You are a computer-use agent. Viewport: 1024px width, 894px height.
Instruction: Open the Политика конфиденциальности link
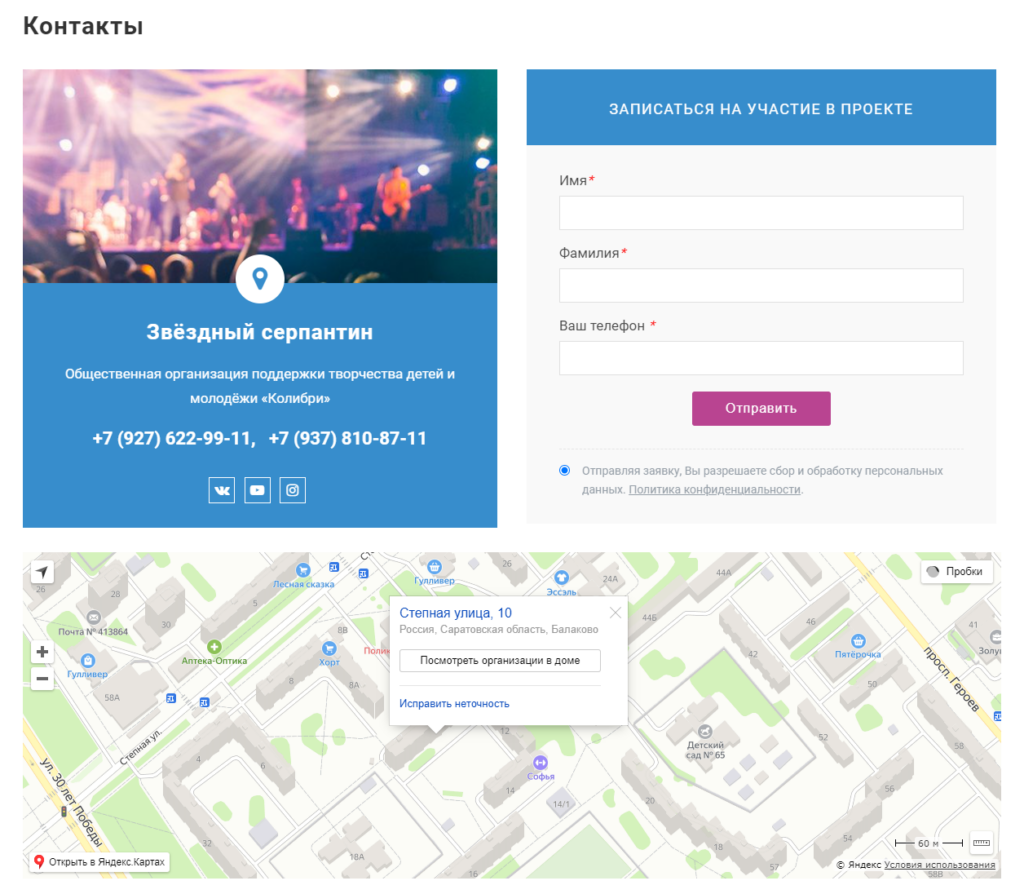point(714,490)
